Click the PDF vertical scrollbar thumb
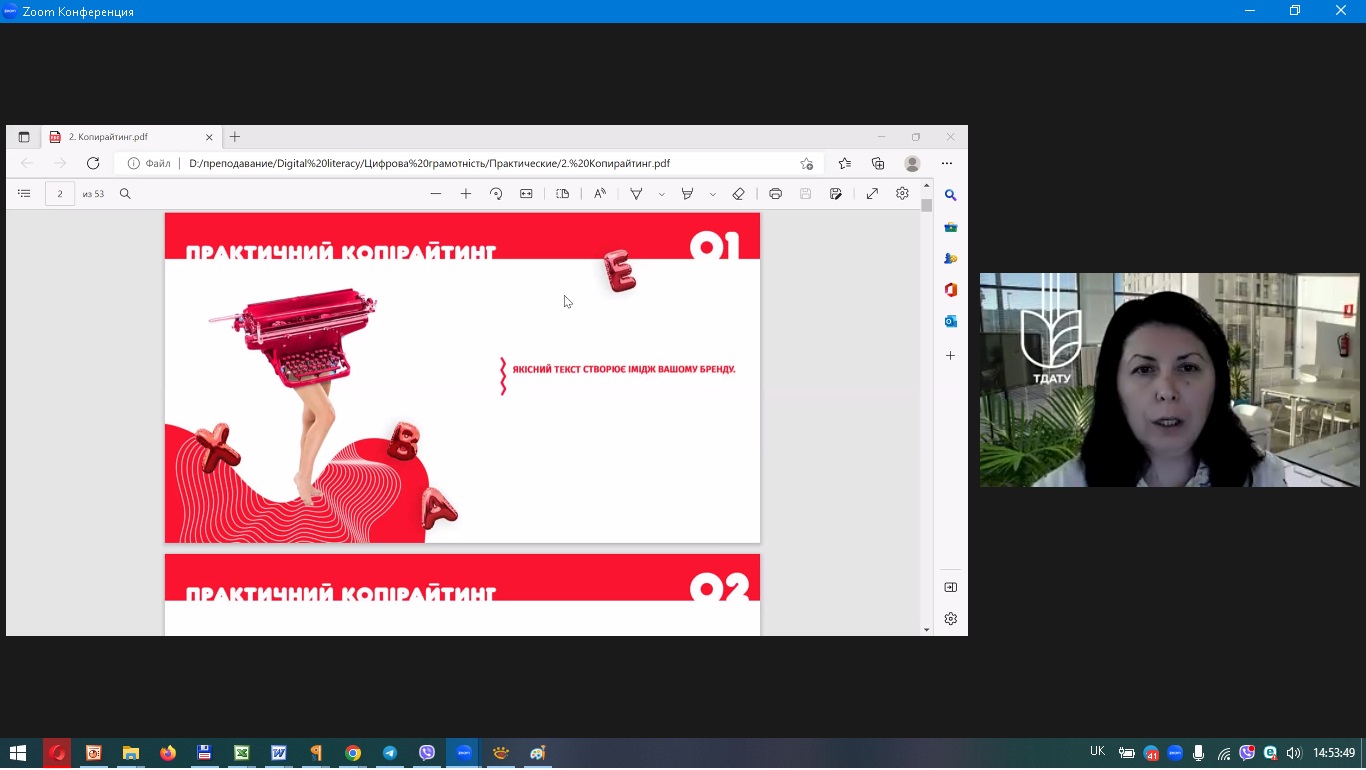Image resolution: width=1366 pixels, height=770 pixels. click(927, 204)
